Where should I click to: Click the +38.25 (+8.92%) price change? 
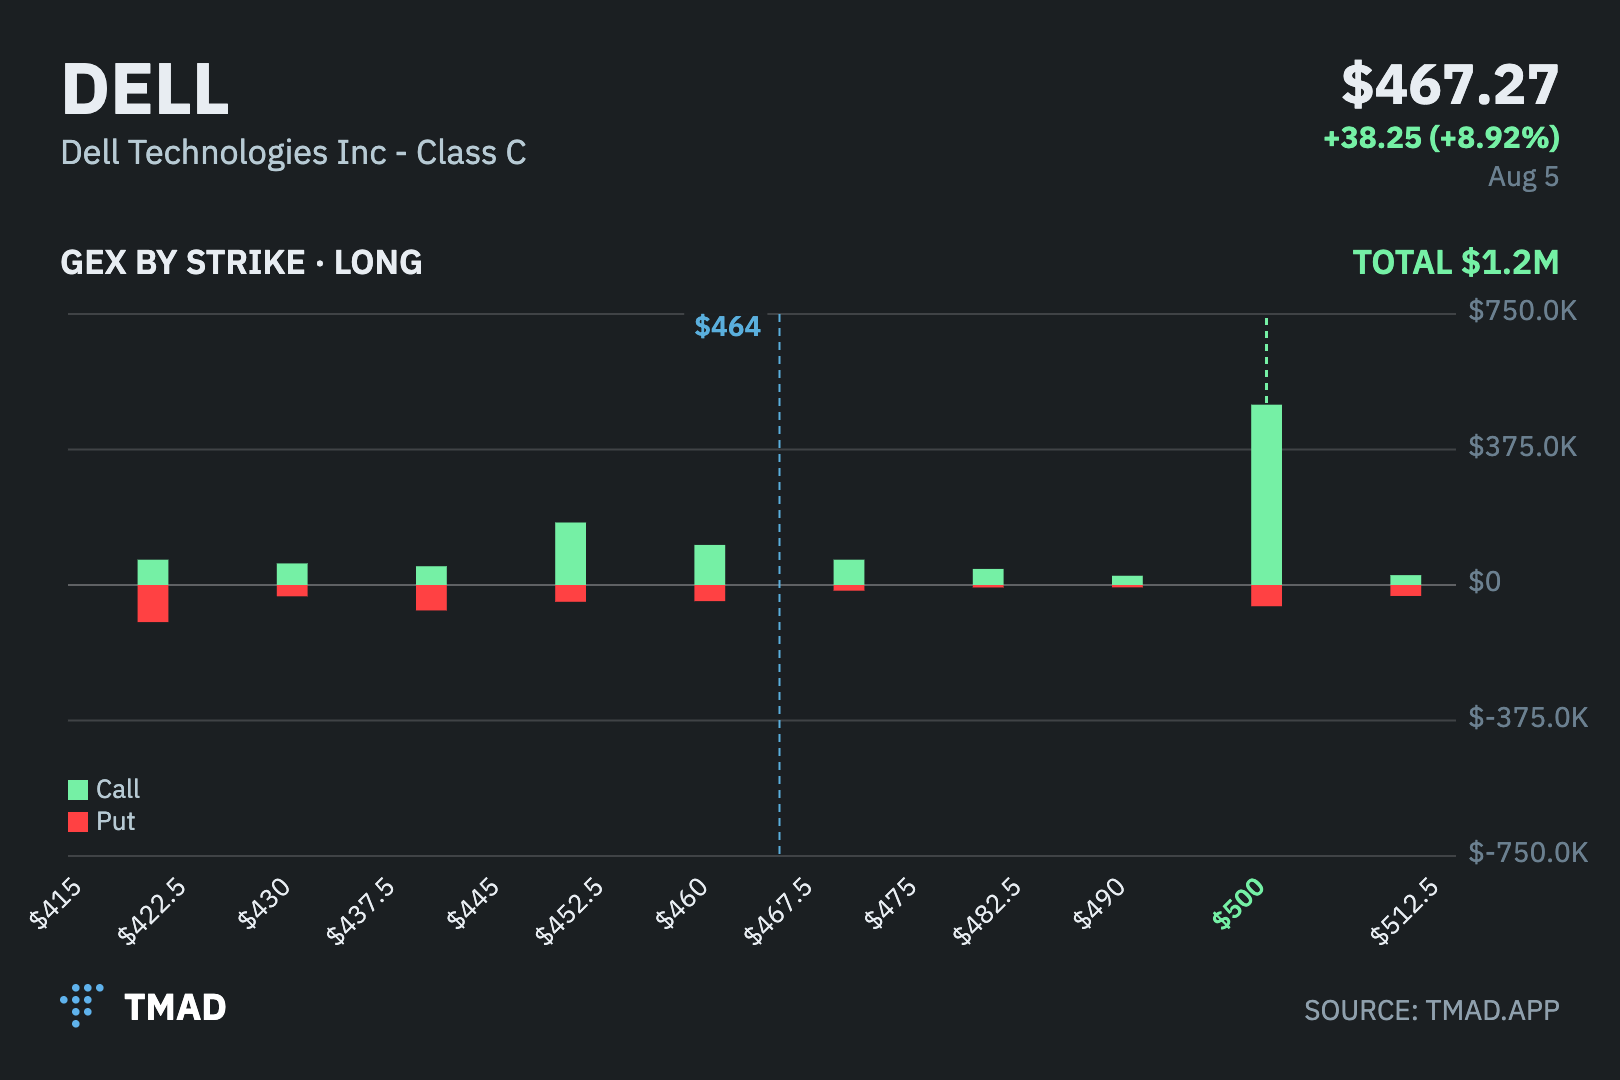(1441, 138)
